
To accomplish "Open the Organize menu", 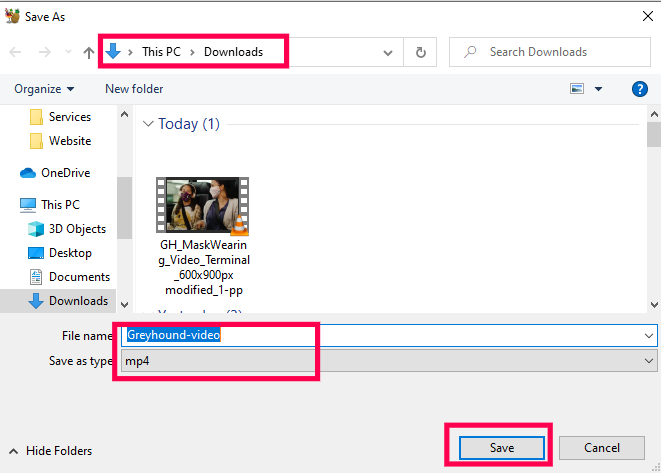I will click(x=44, y=89).
